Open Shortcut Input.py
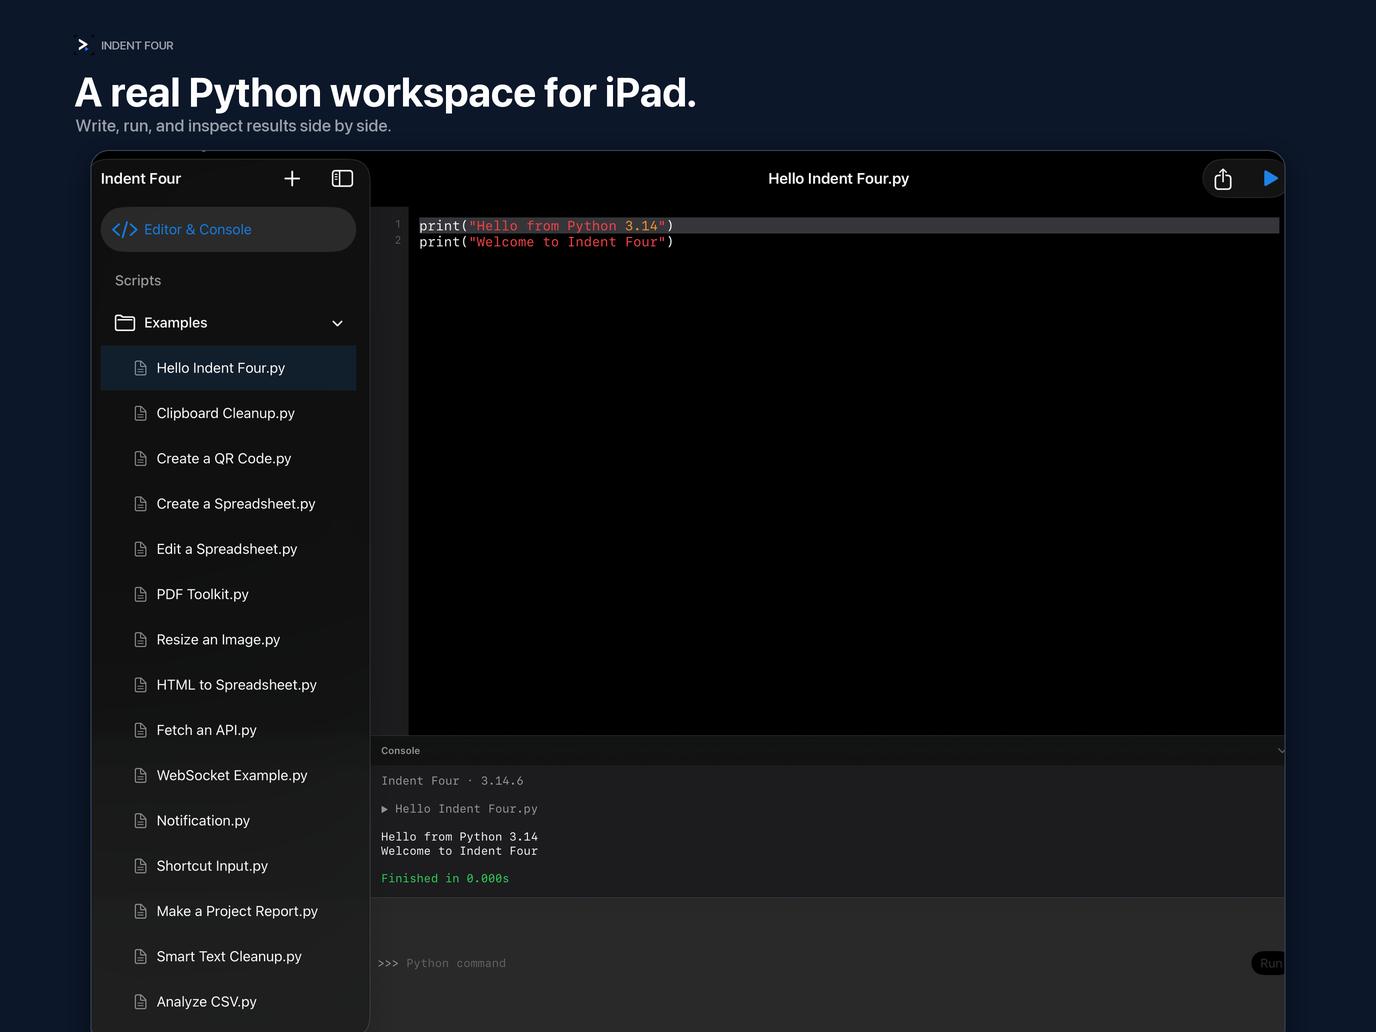The width and height of the screenshot is (1376, 1032). pos(228,866)
